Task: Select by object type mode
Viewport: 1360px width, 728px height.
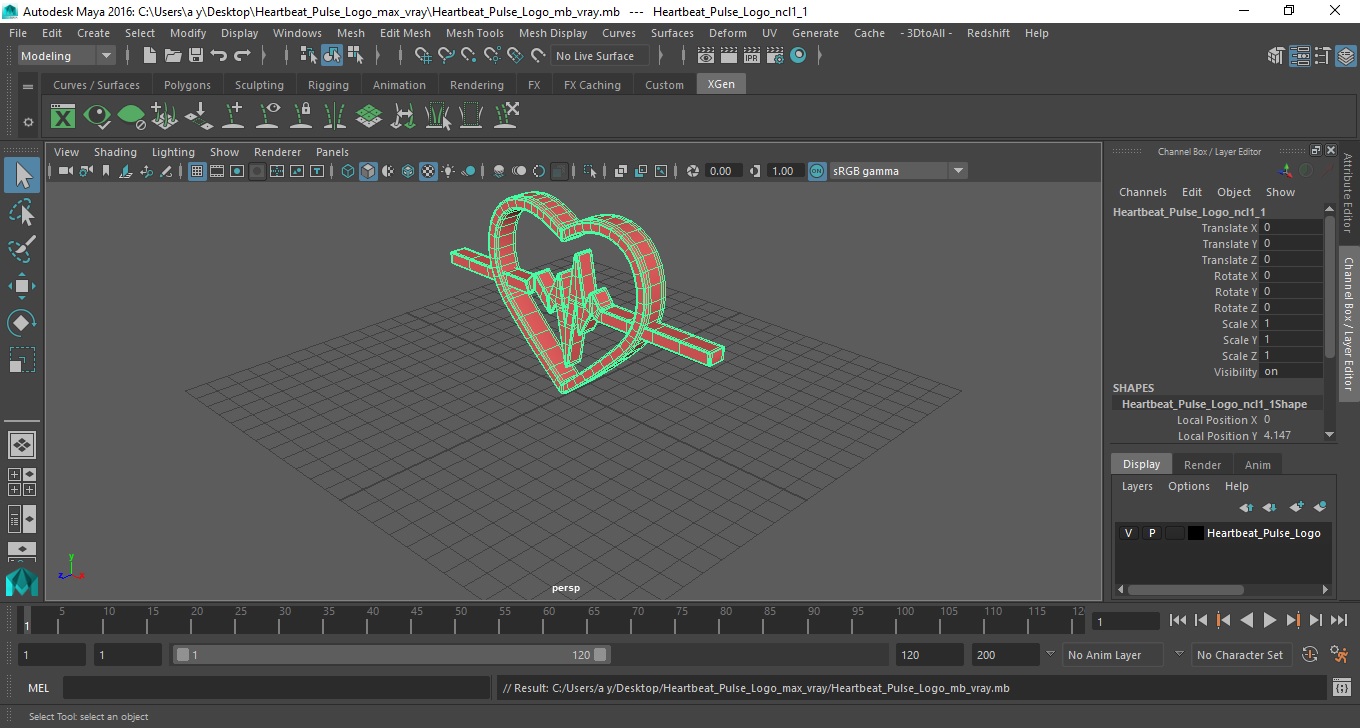Action: click(332, 56)
